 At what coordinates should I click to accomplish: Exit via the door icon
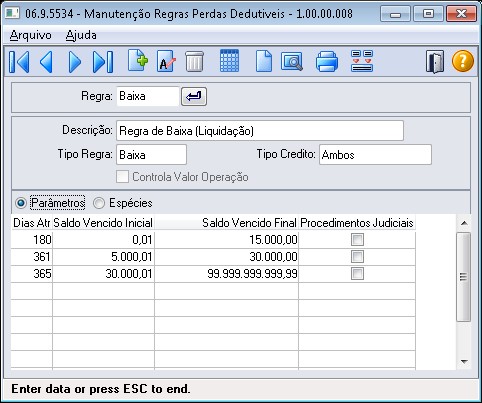[435, 62]
